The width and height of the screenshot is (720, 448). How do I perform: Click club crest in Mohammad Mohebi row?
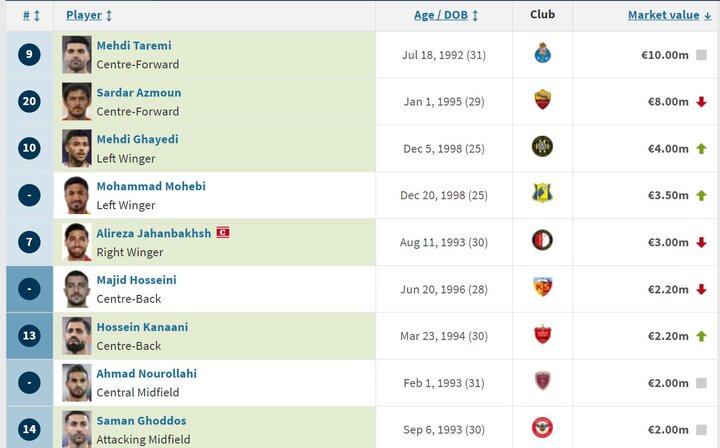(542, 194)
